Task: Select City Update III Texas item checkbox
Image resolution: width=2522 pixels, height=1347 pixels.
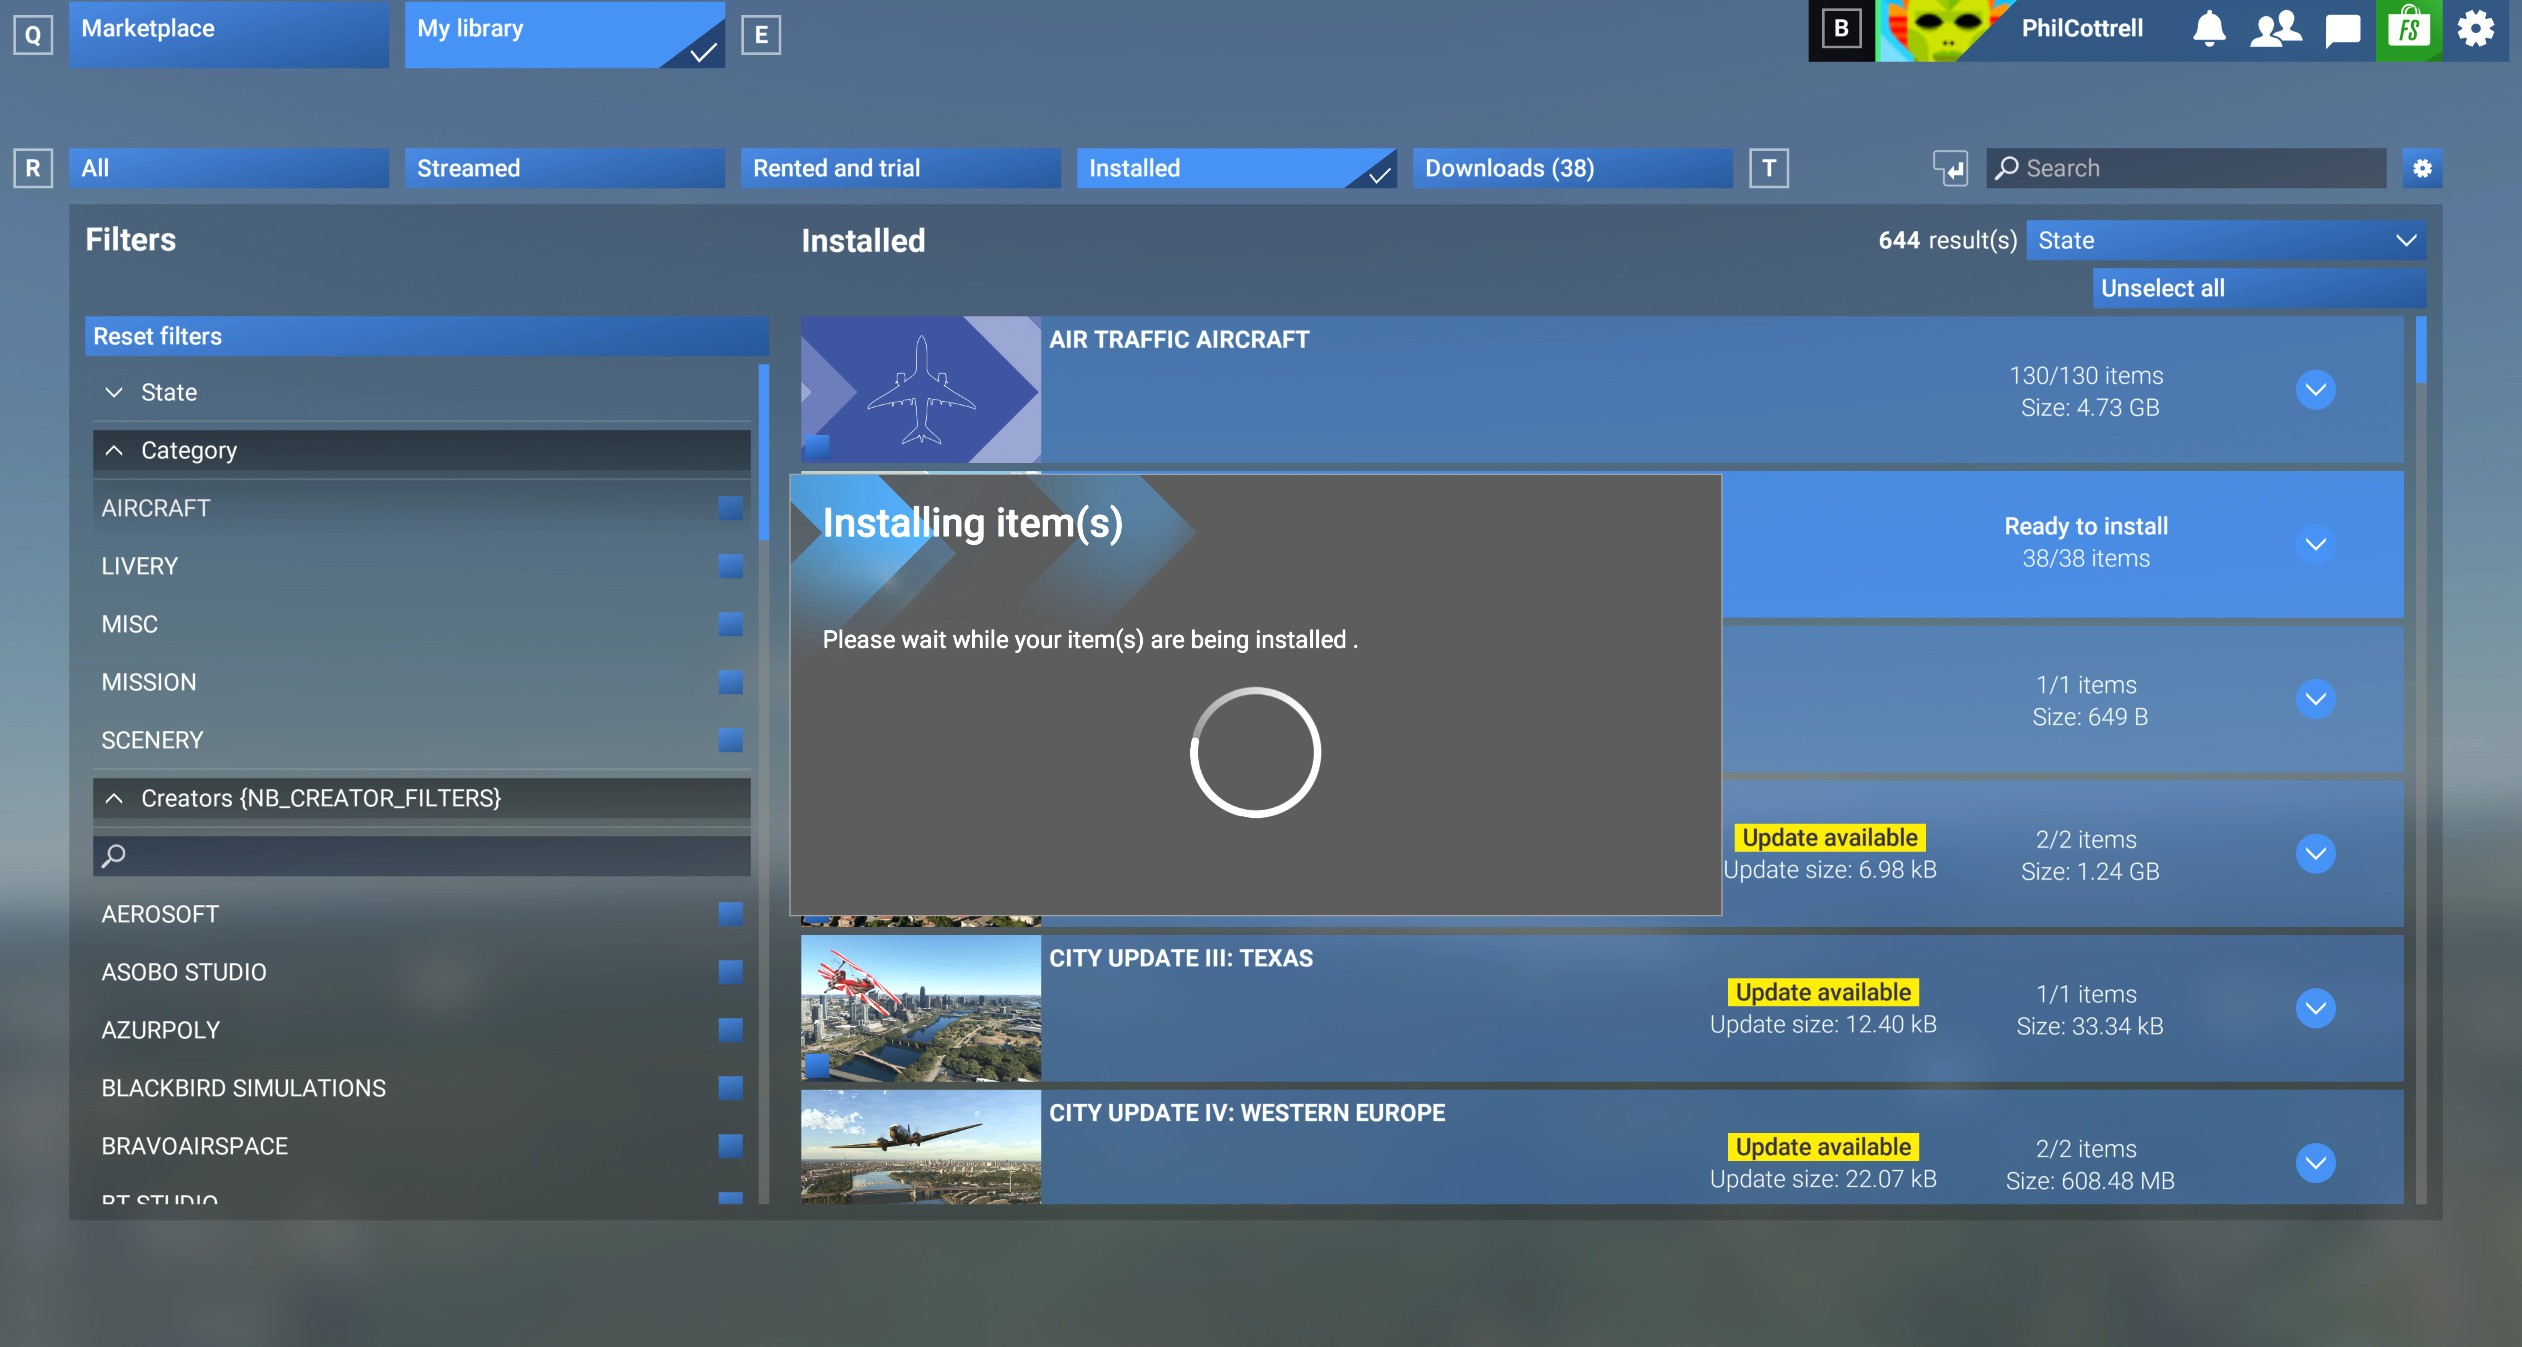Action: [x=817, y=1065]
